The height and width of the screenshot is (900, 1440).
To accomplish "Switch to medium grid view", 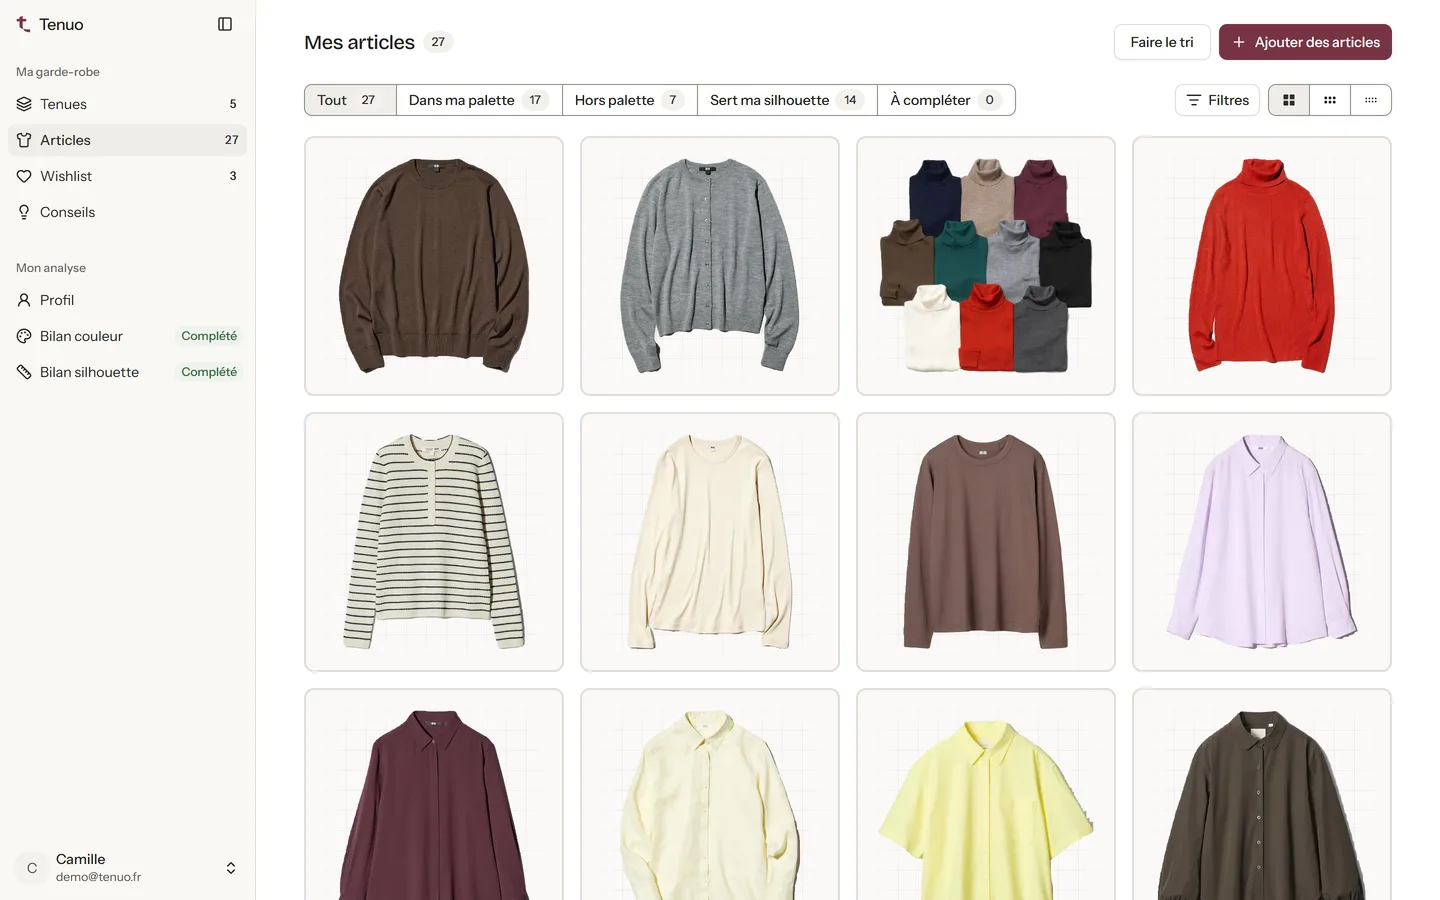I will click(1330, 100).
